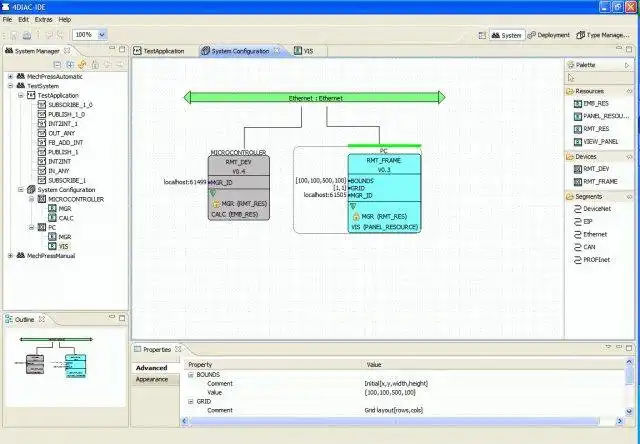Select CALC resource under MICROCONTROLLER in tree
The height and width of the screenshot is (444, 640).
pyautogui.click(x=66, y=218)
